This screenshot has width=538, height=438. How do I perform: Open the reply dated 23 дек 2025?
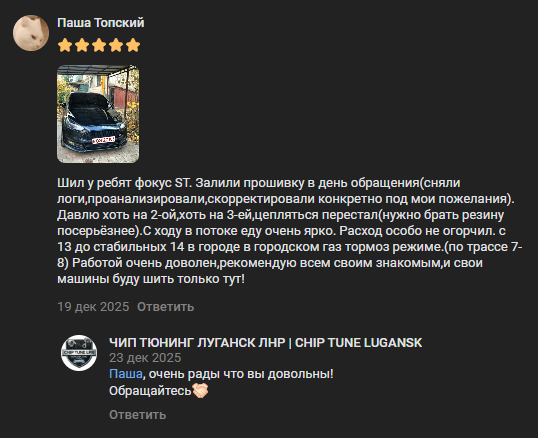point(145,358)
